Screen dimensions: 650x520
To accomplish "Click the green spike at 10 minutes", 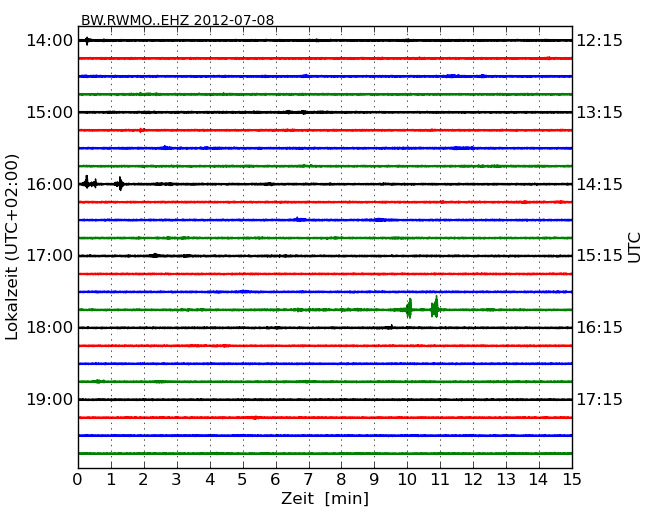I will click(x=409, y=309).
